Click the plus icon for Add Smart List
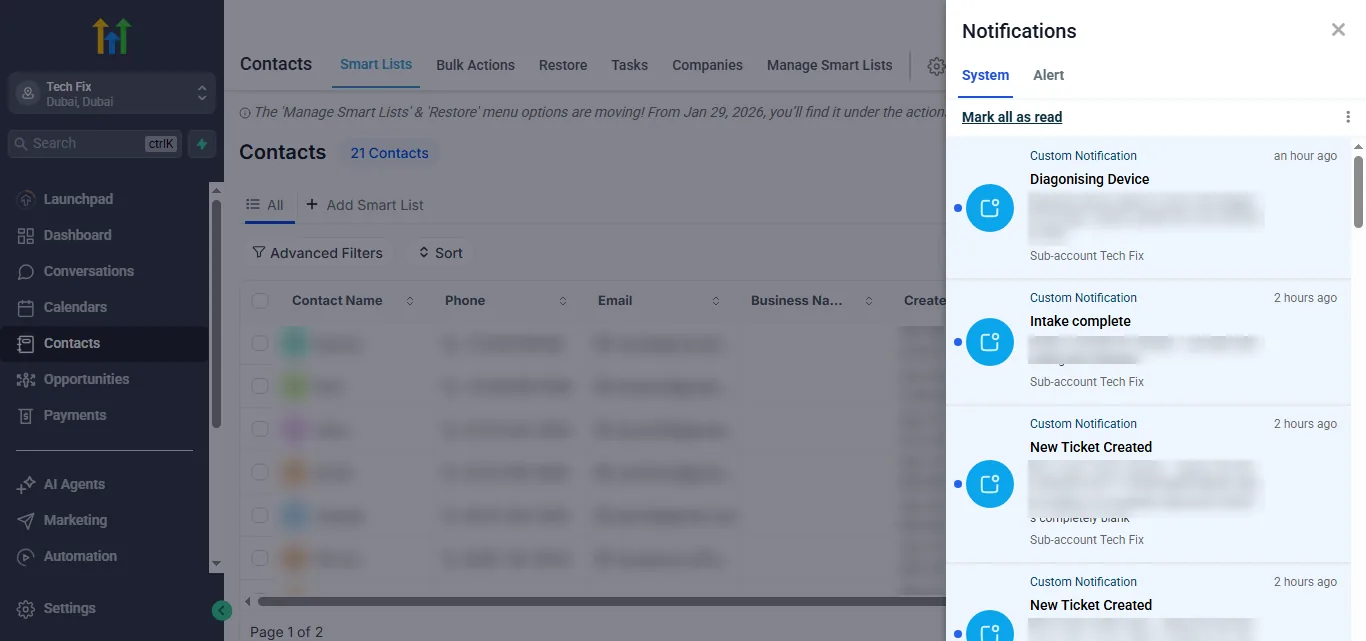 312,204
